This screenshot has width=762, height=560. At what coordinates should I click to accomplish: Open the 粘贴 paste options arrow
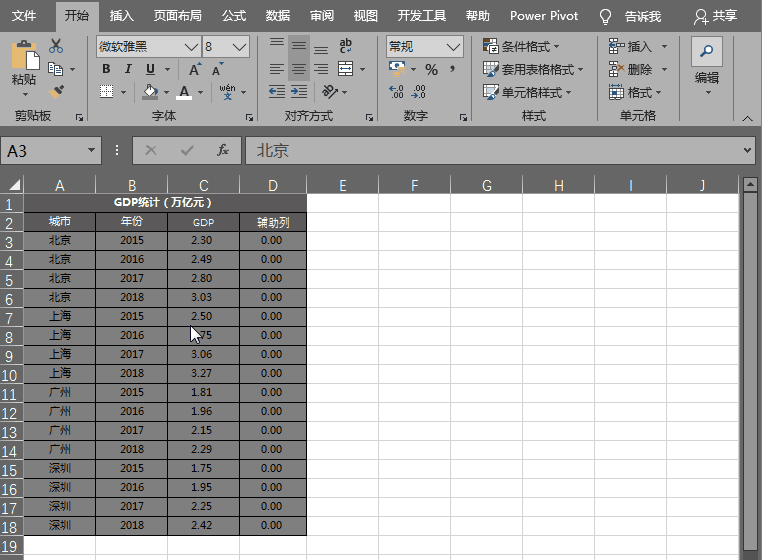(25, 94)
